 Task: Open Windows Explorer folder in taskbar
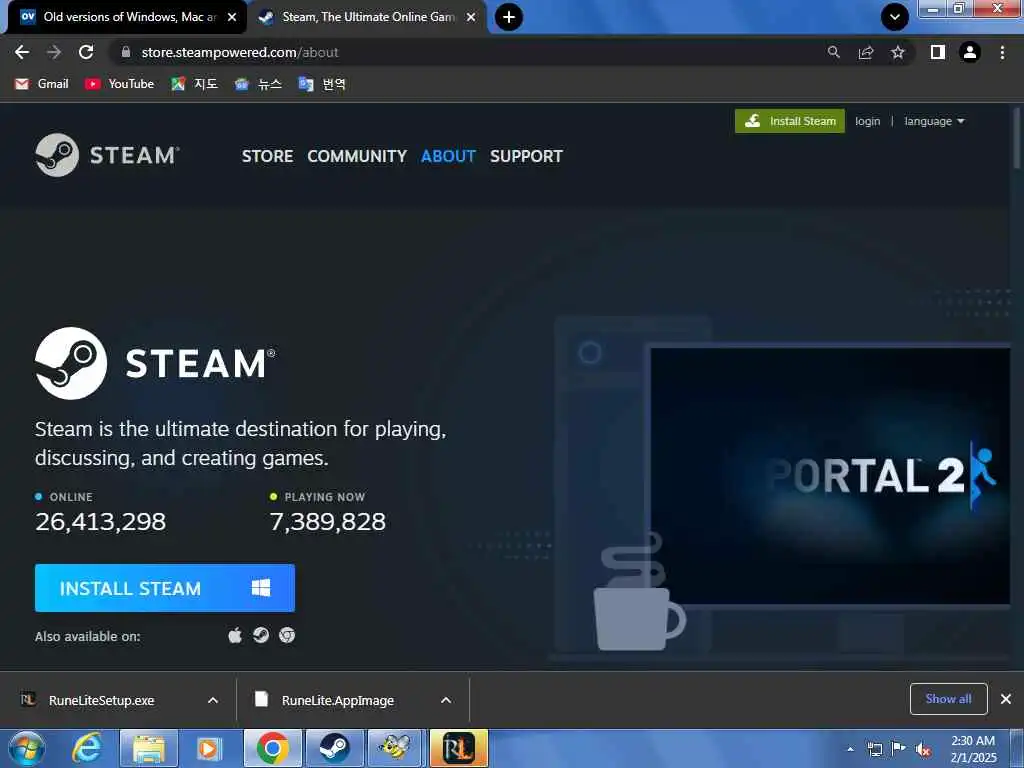point(148,748)
